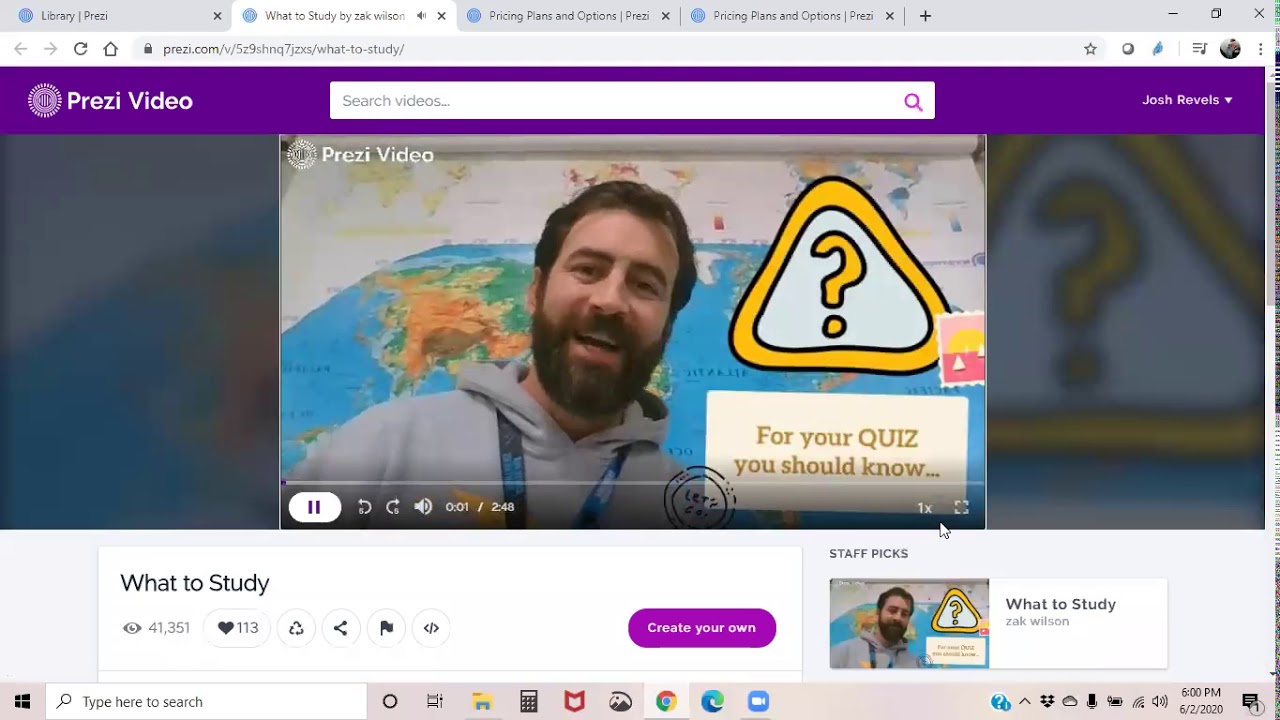
Task: Mute the video volume icon
Action: point(423,507)
